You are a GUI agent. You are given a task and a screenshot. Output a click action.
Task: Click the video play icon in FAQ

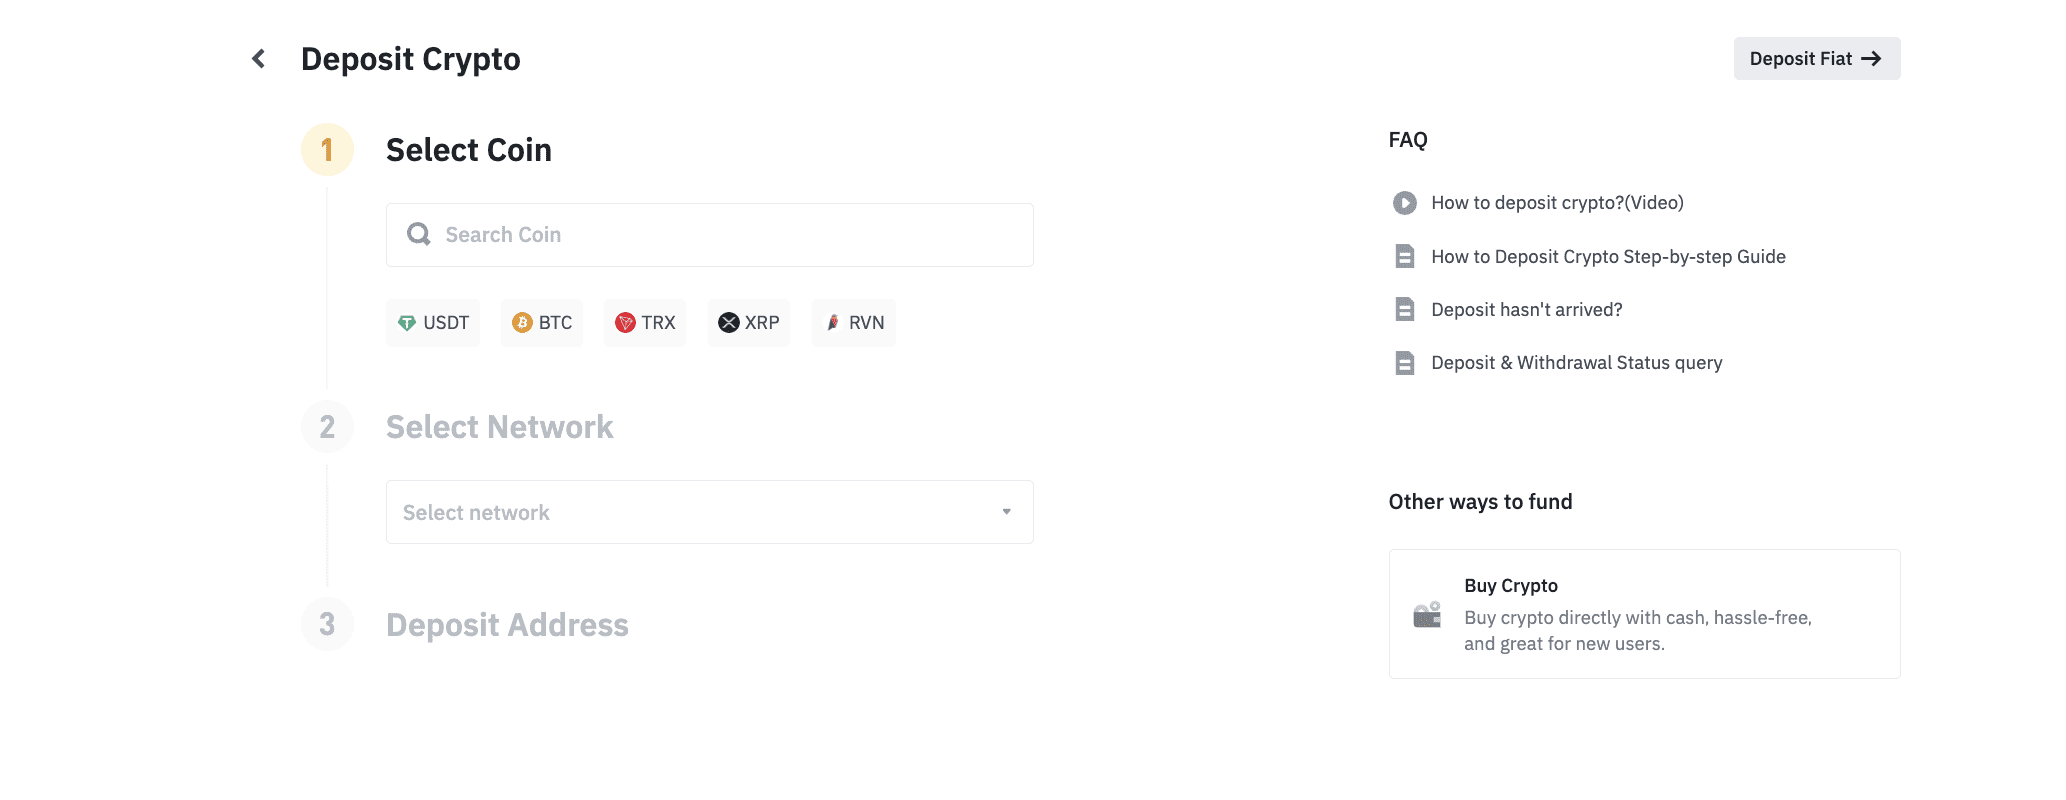tap(1404, 203)
